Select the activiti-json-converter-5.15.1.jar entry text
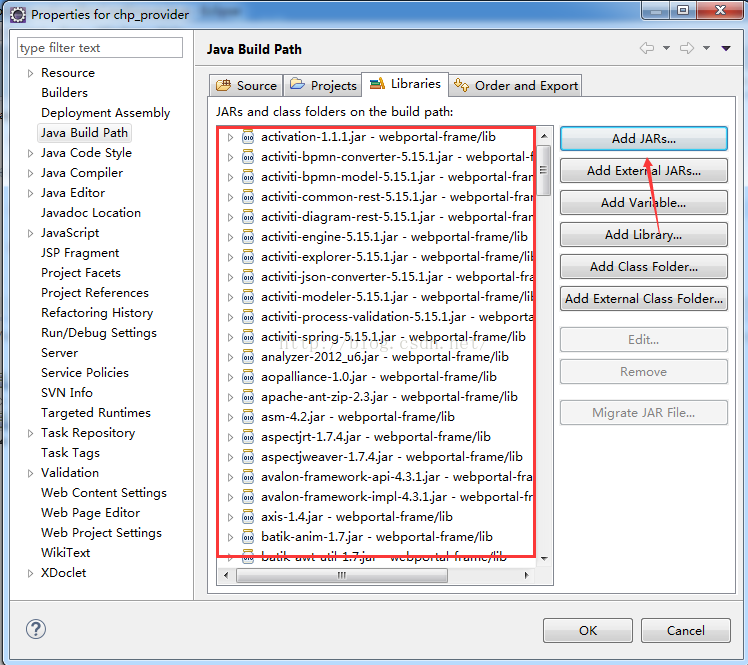748x665 pixels. pyautogui.click(x=397, y=277)
